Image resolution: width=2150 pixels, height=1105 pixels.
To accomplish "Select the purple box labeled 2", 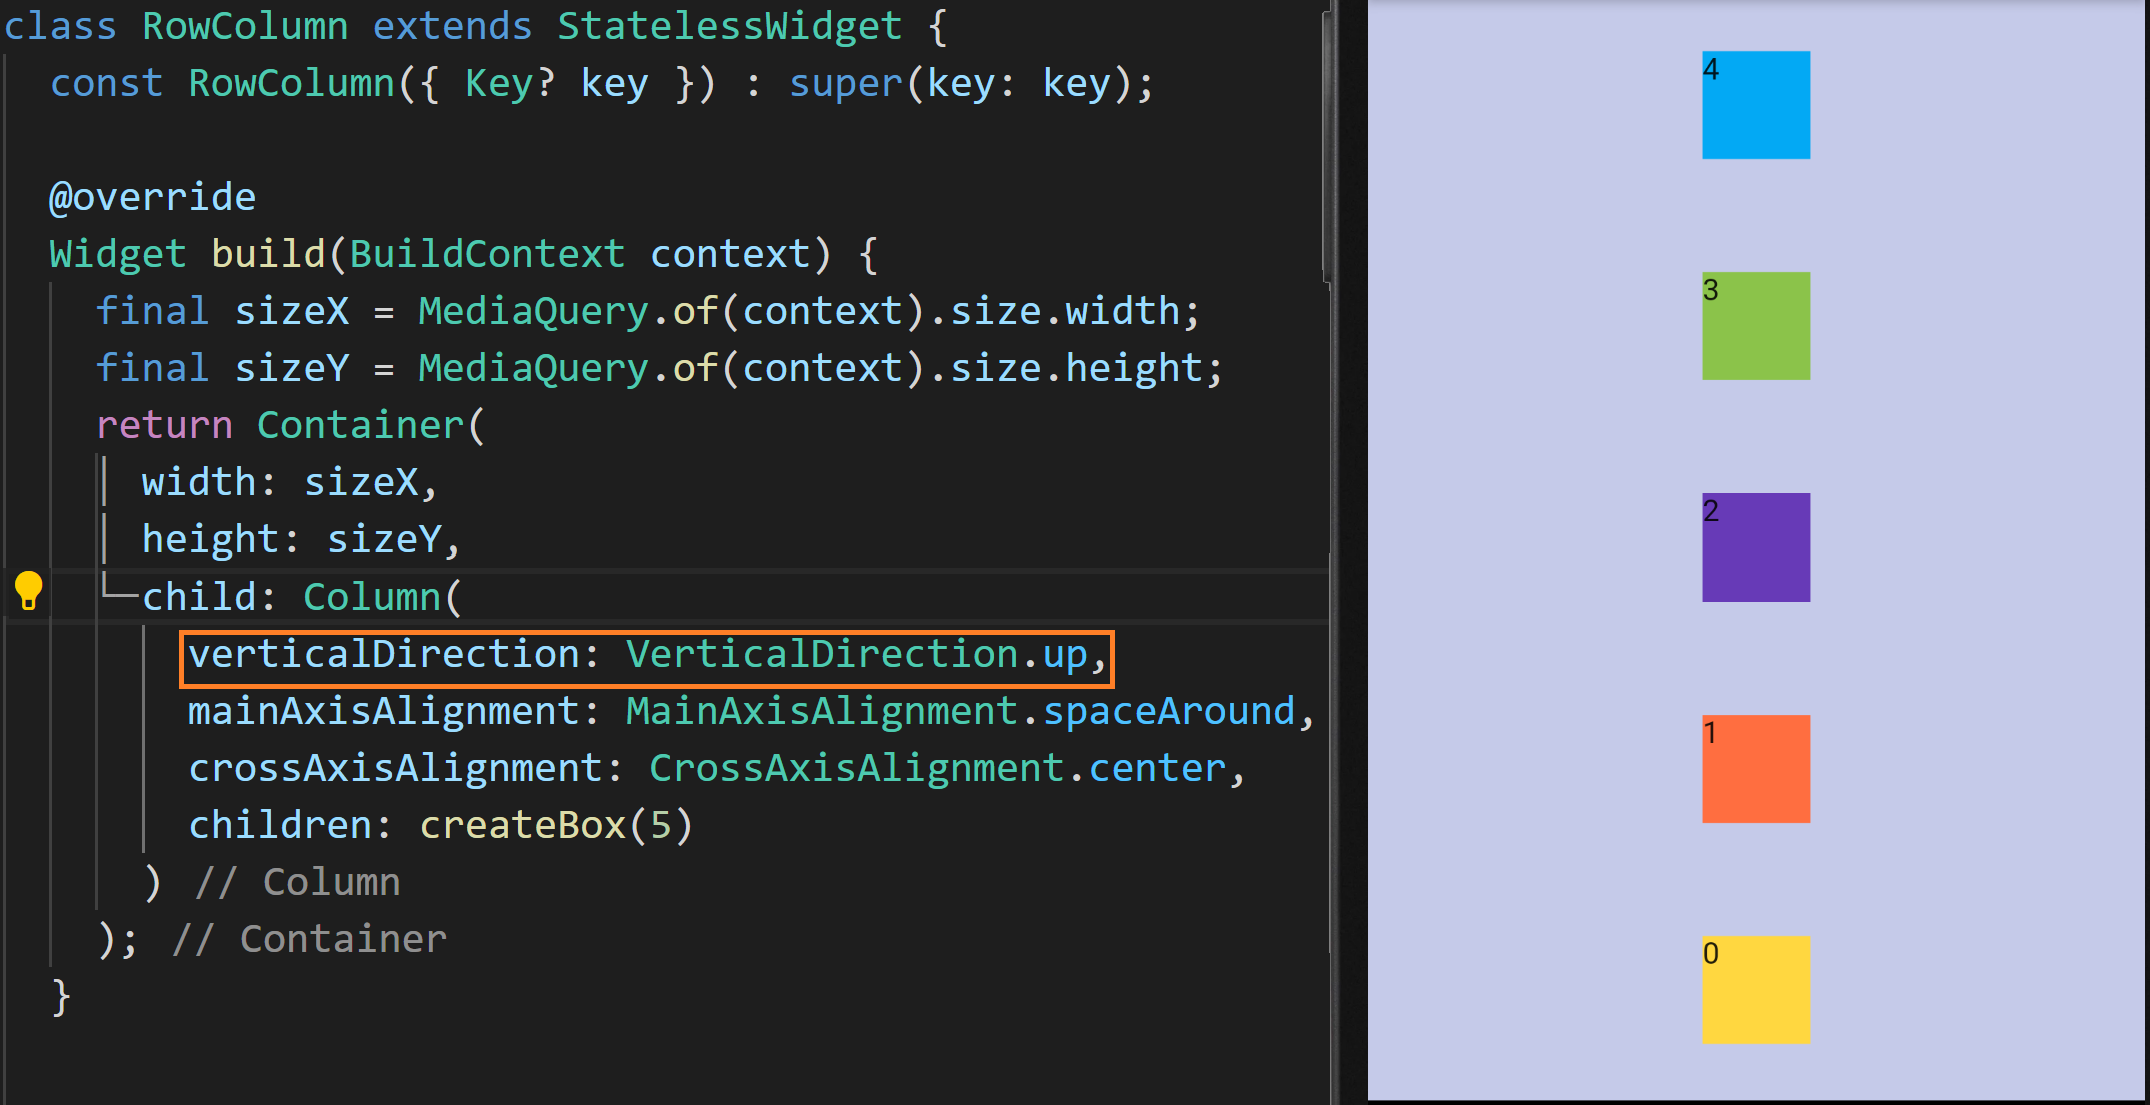I will pos(1756,547).
